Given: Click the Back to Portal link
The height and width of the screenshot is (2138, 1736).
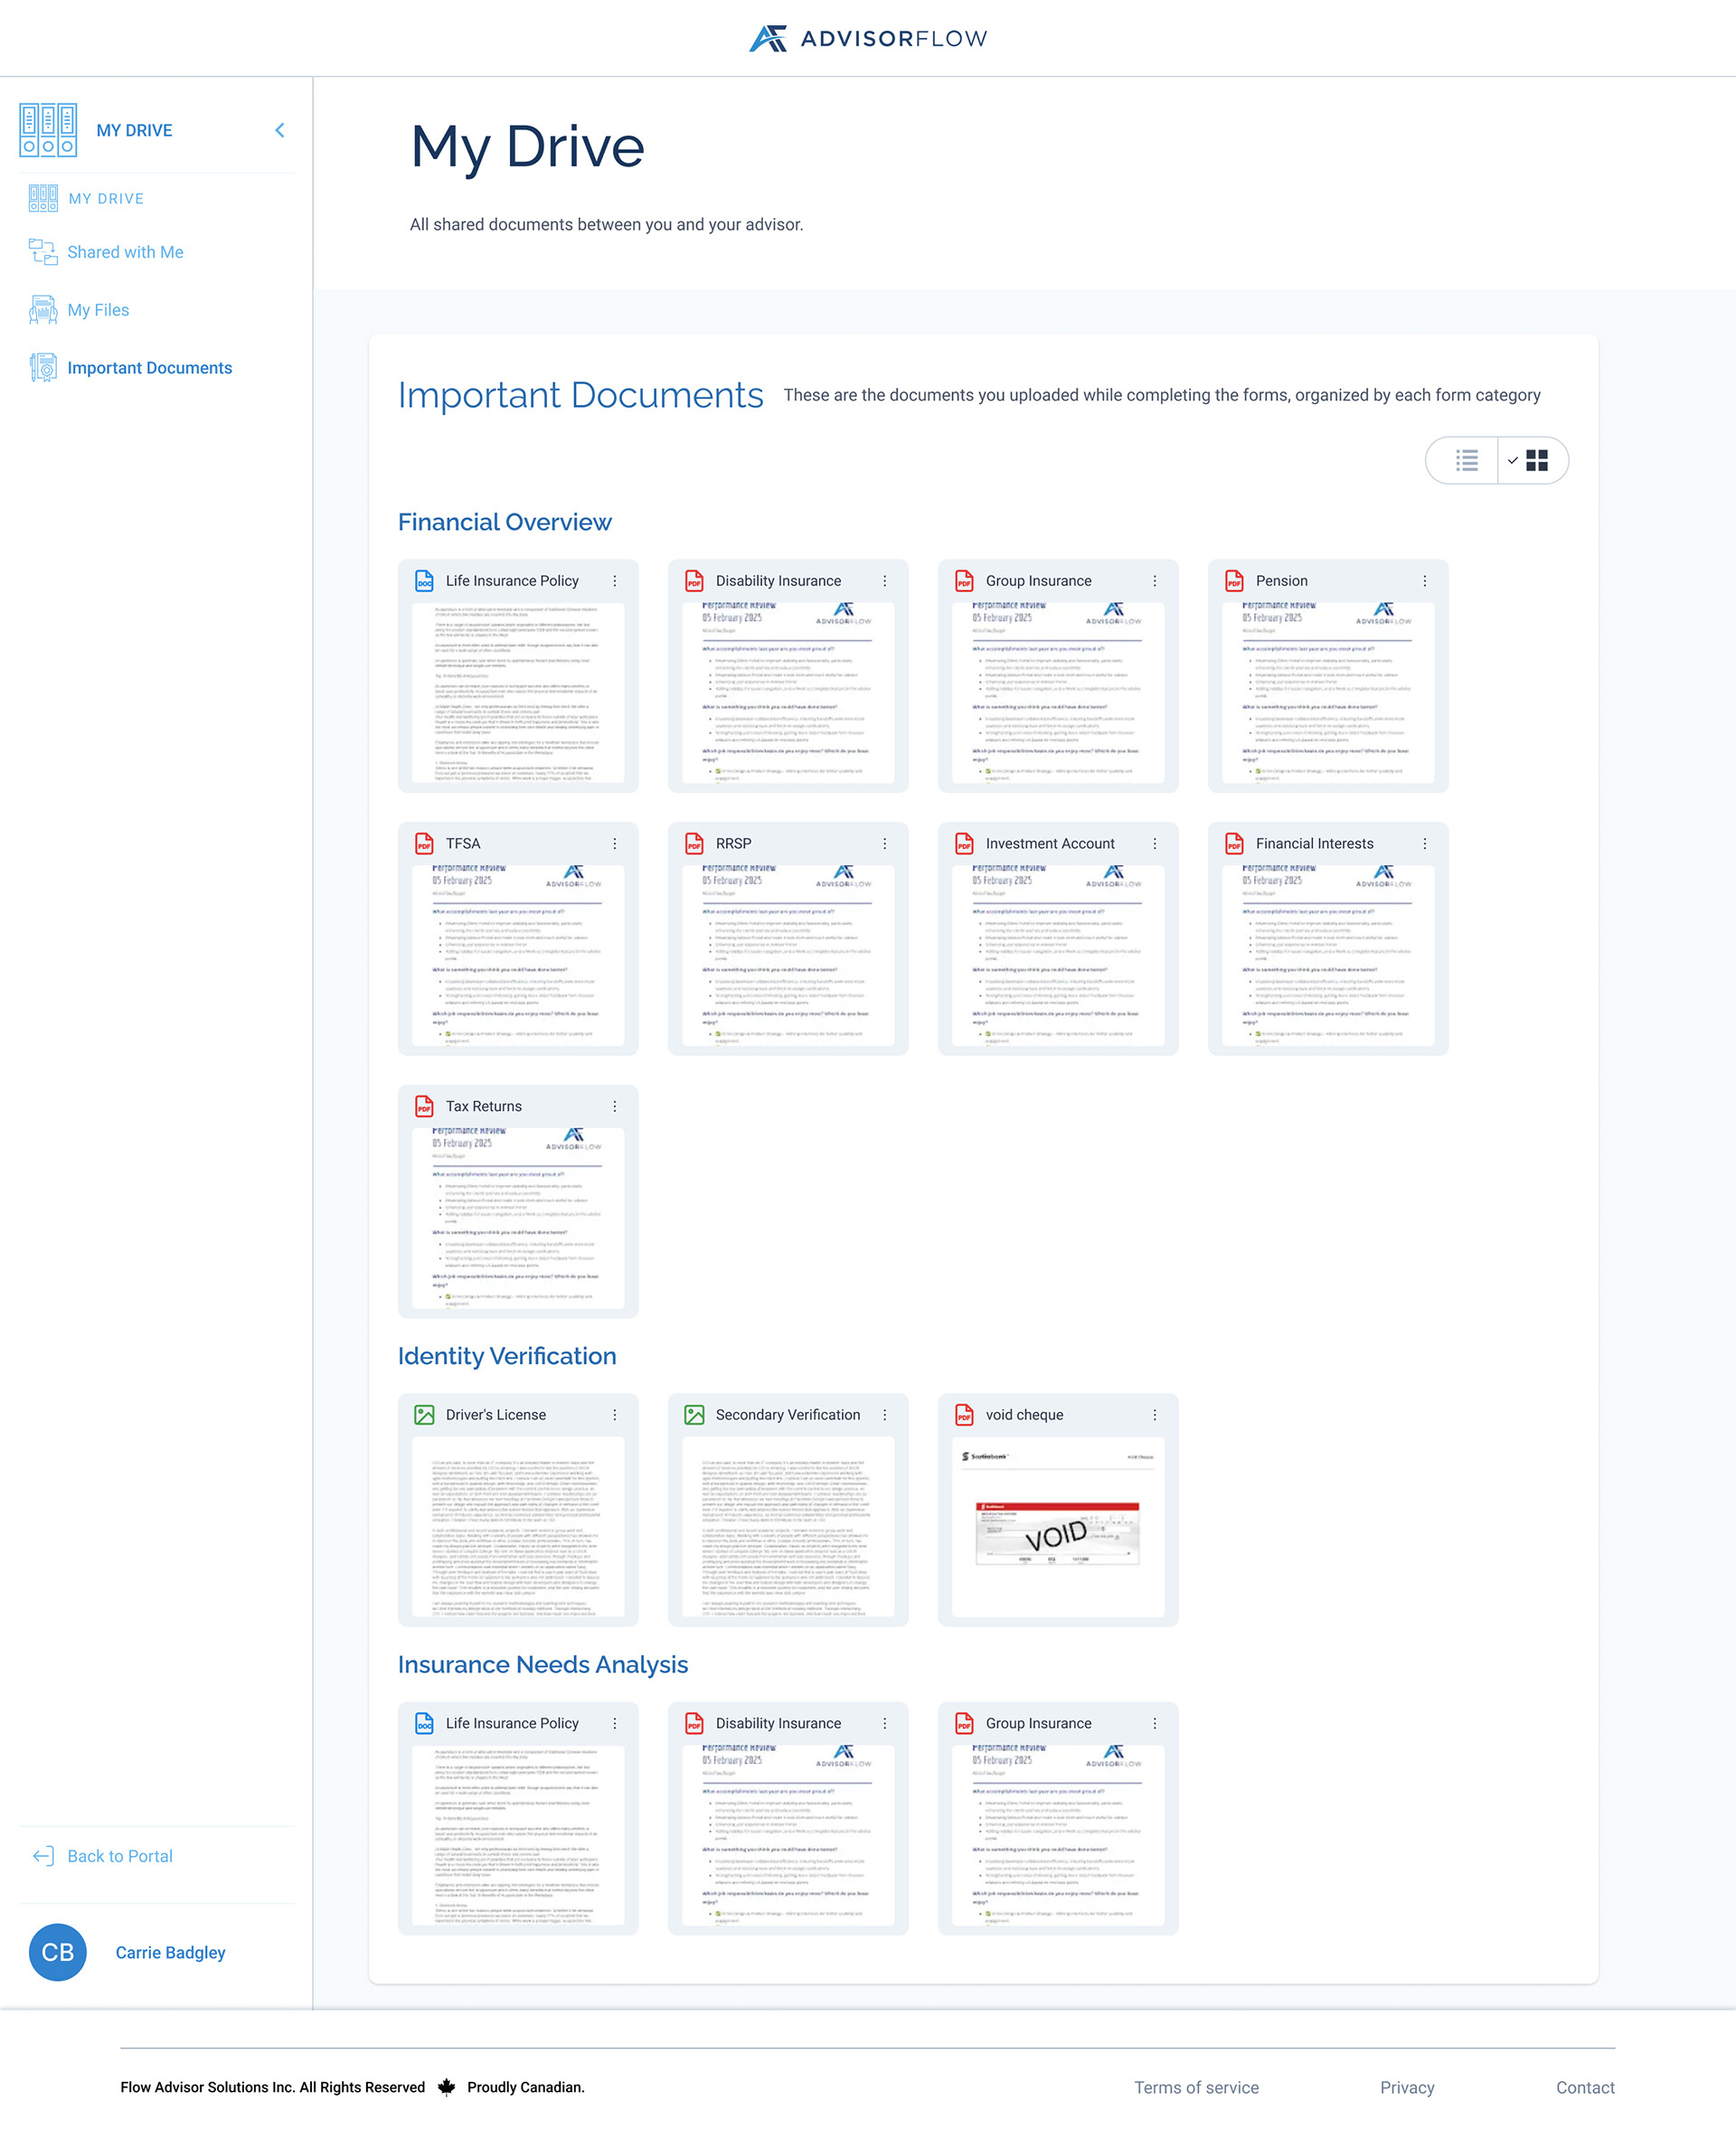Looking at the screenshot, I should tap(119, 1856).
